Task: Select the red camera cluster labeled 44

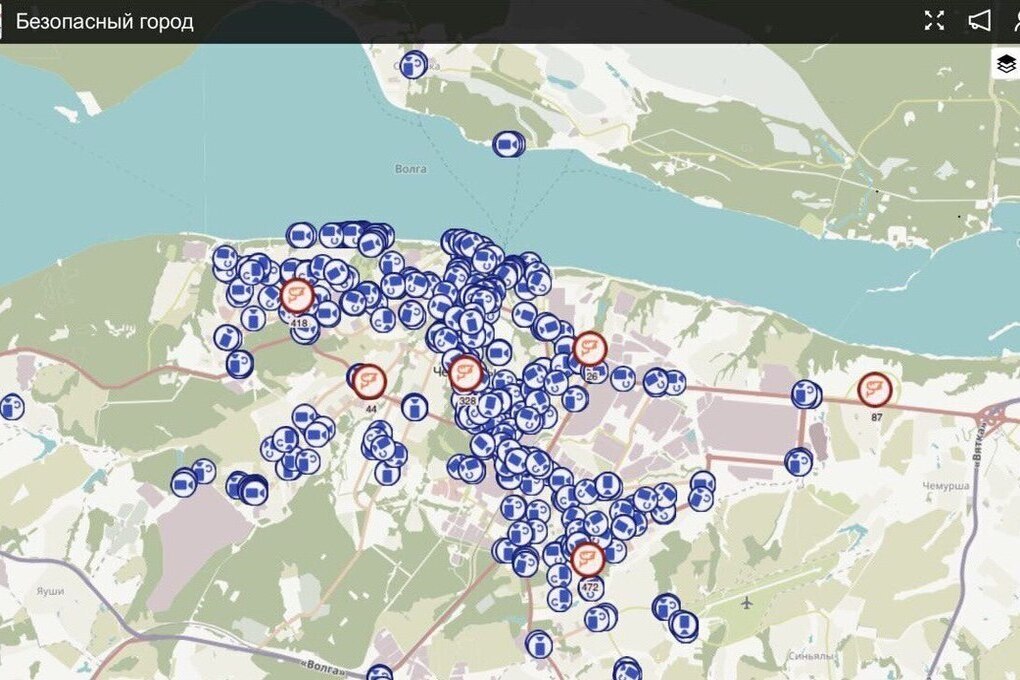Action: pyautogui.click(x=370, y=380)
